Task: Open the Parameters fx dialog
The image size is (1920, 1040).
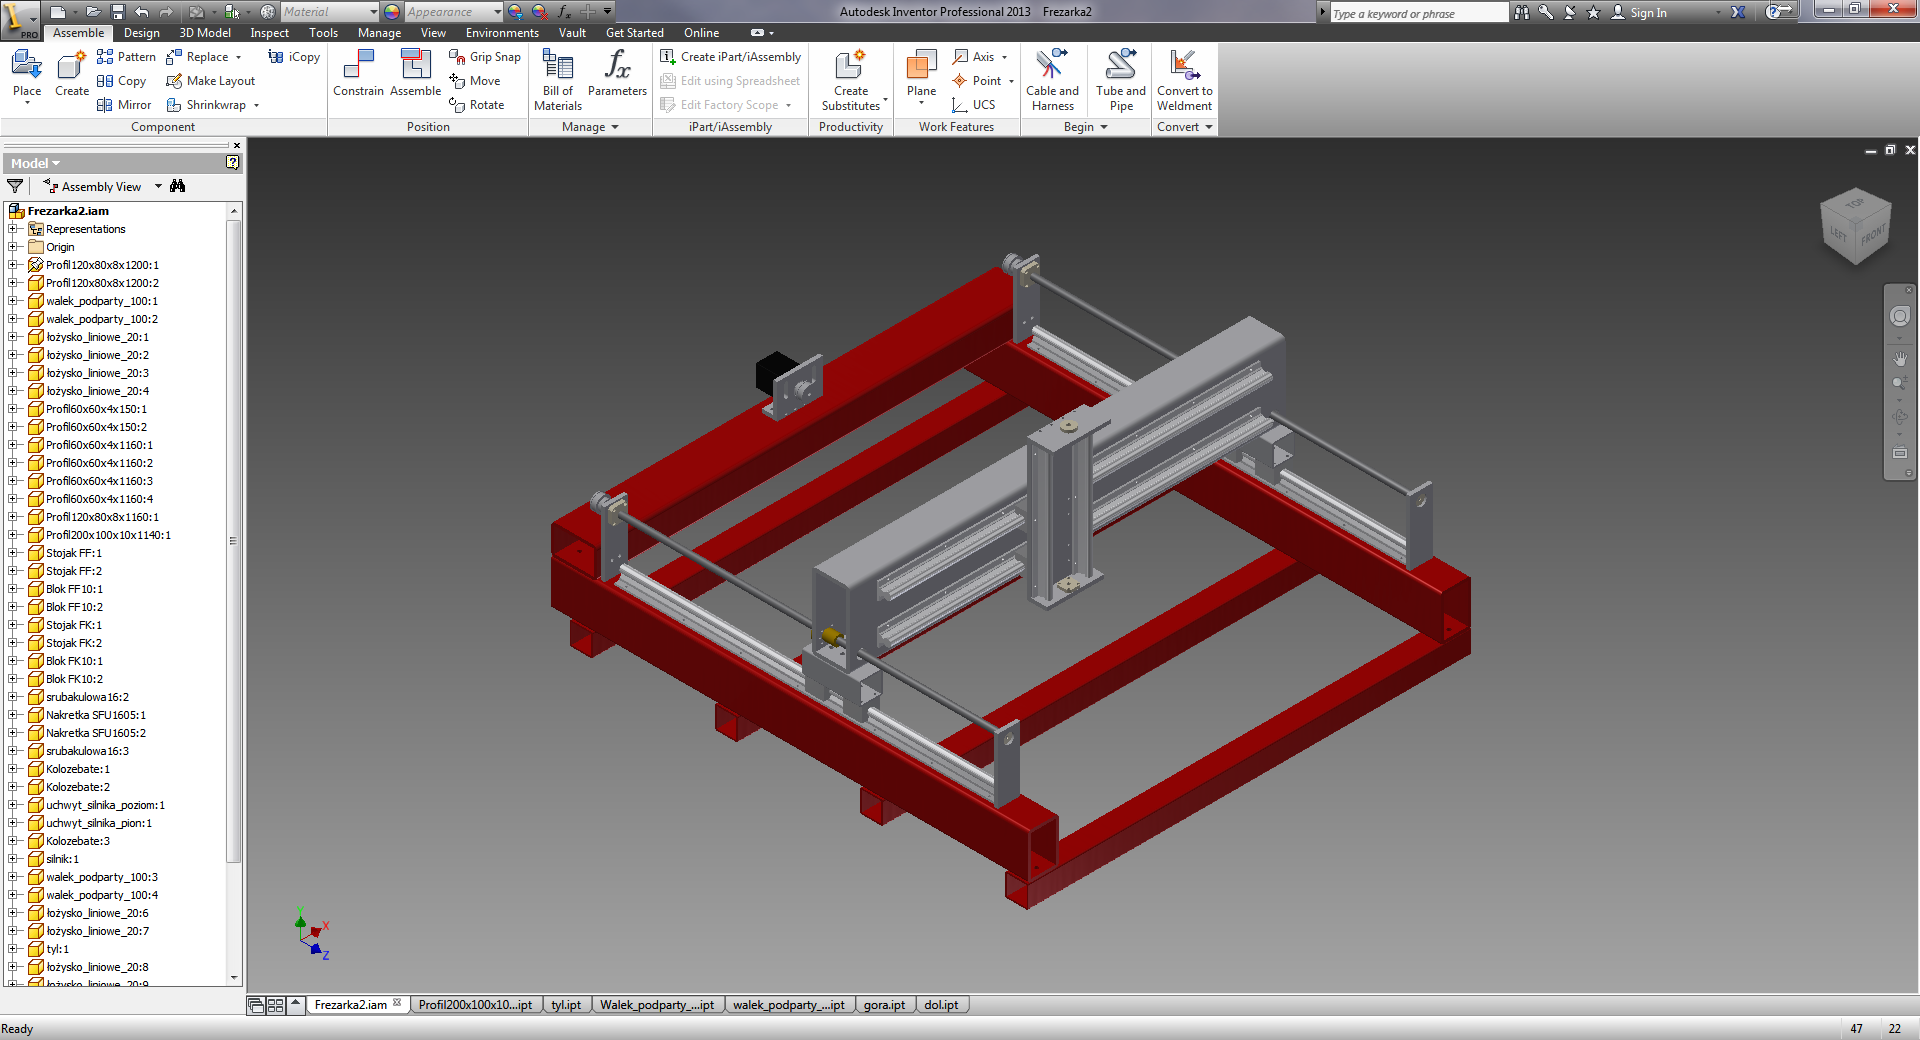Action: [x=617, y=73]
